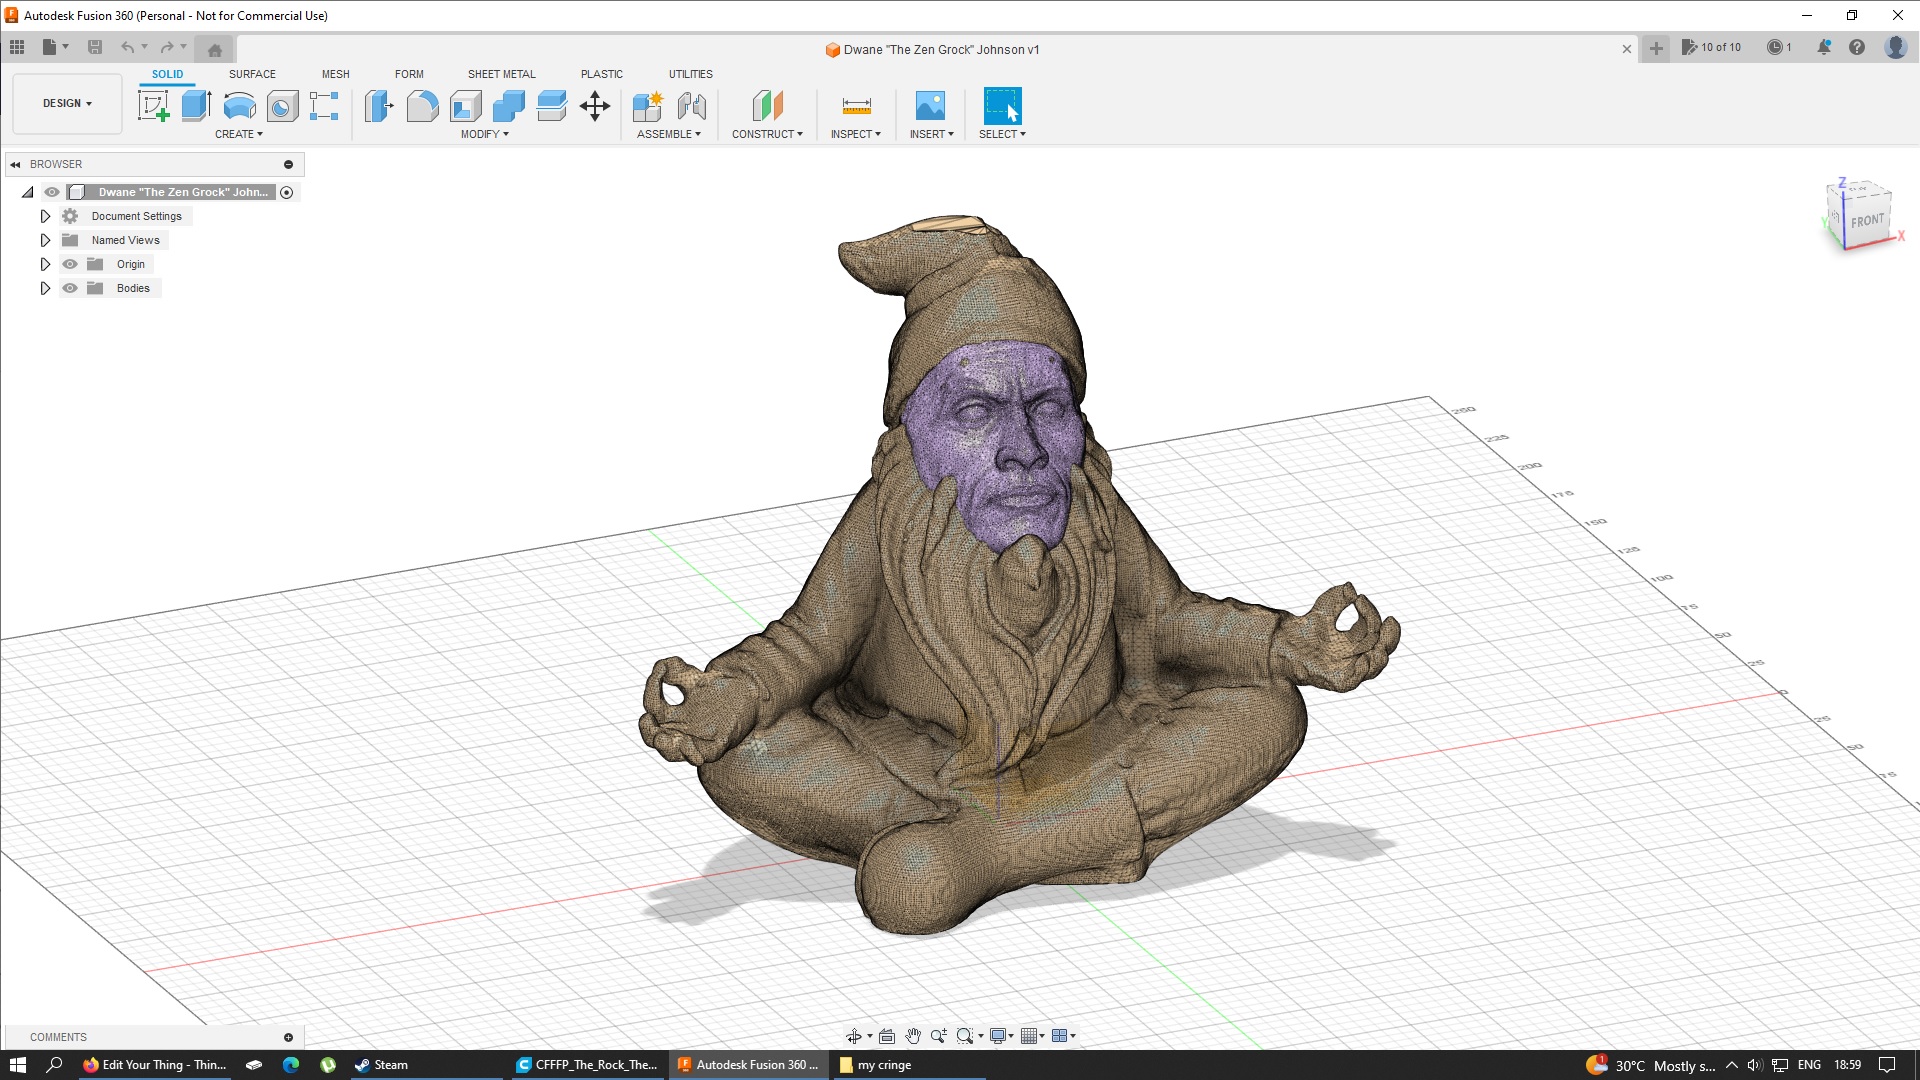Open a new design tab
Image resolution: width=1920 pixels, height=1080 pixels.
pos(1656,48)
